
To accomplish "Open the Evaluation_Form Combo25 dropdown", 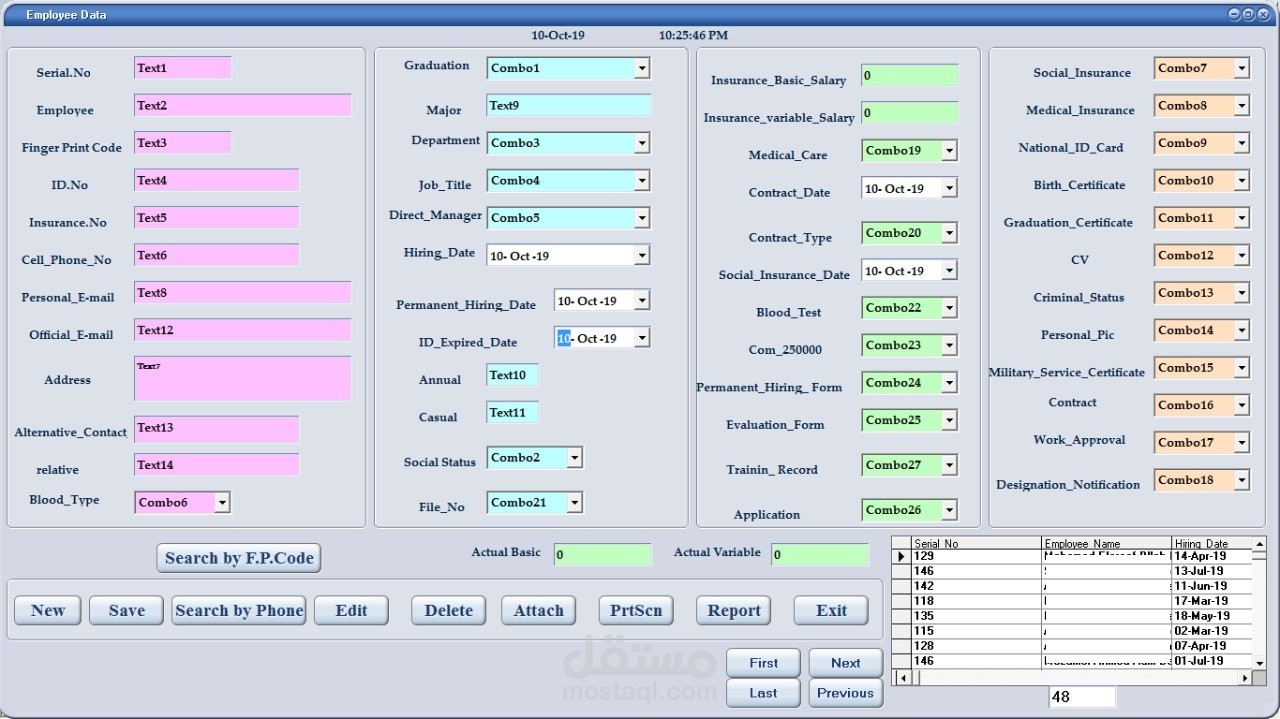I will pos(949,420).
